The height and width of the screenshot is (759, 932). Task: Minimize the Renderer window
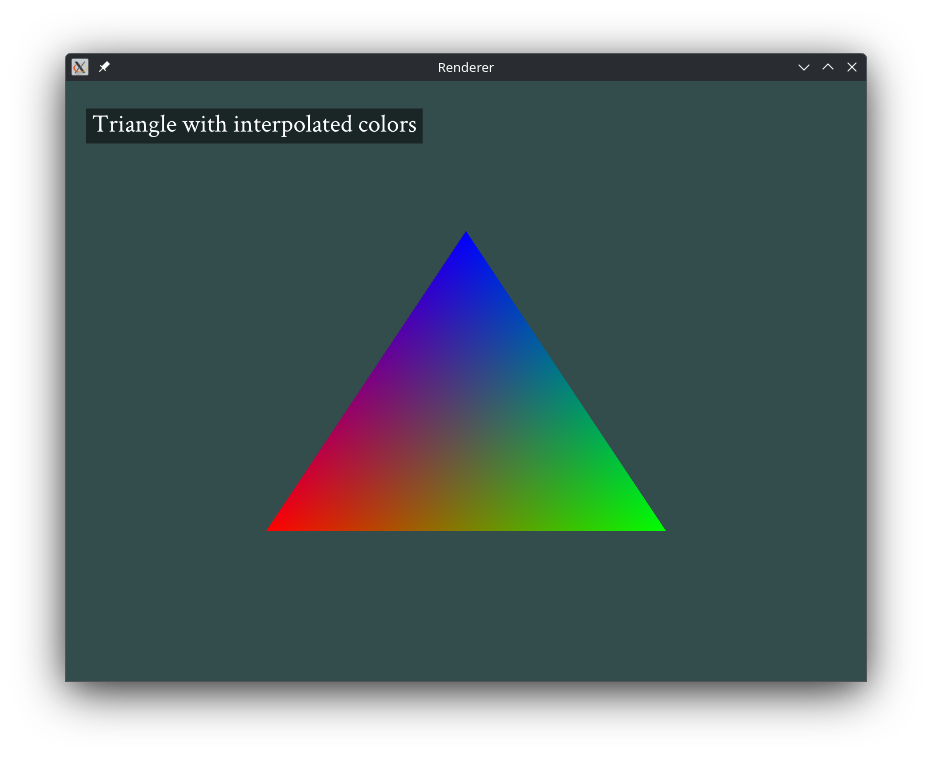[x=804, y=67]
